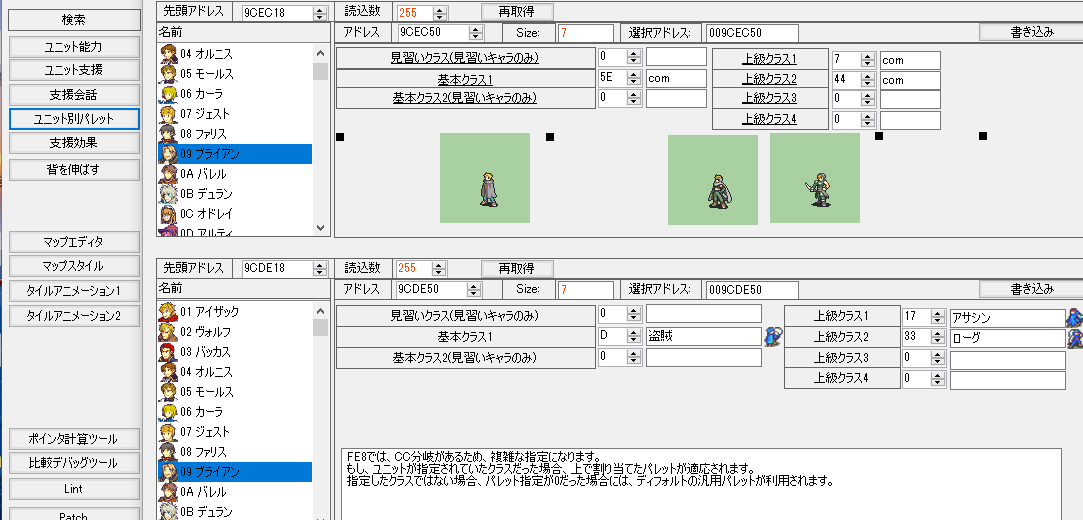Click the caped base-class battle sprite preview

[x=485, y=178]
